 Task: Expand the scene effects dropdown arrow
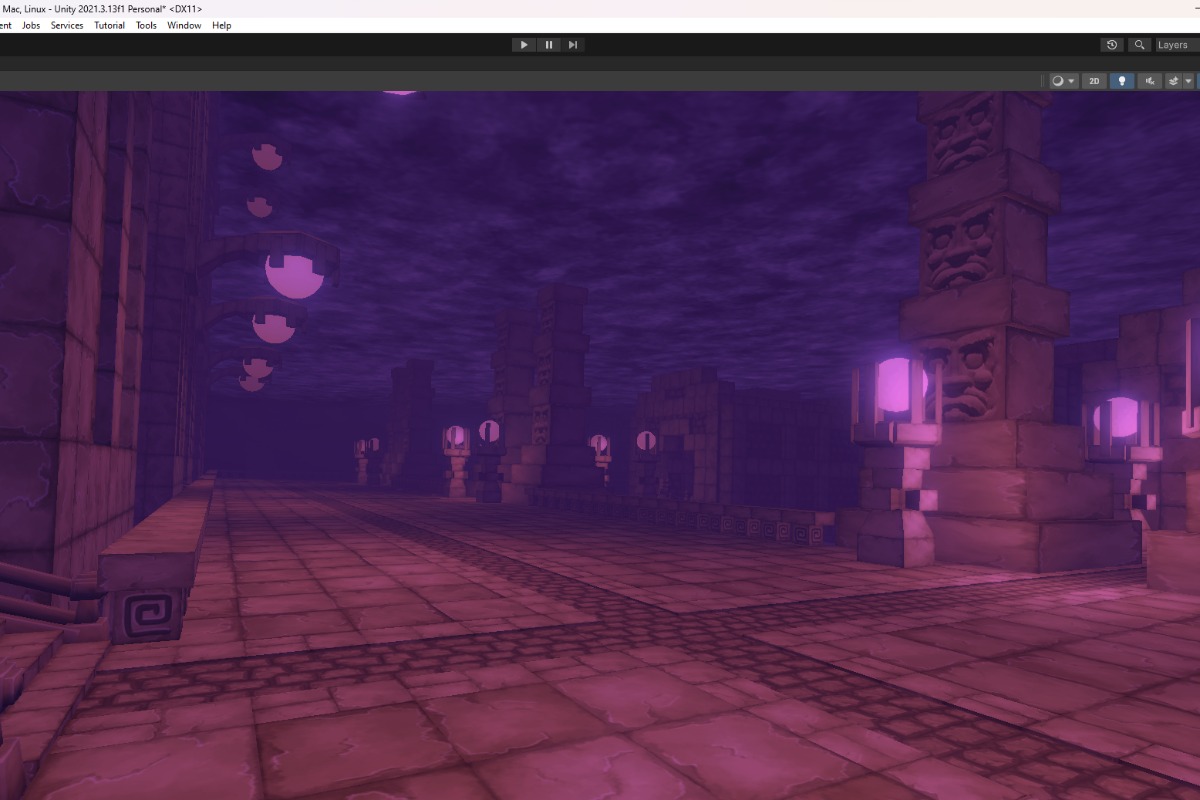coord(1188,81)
